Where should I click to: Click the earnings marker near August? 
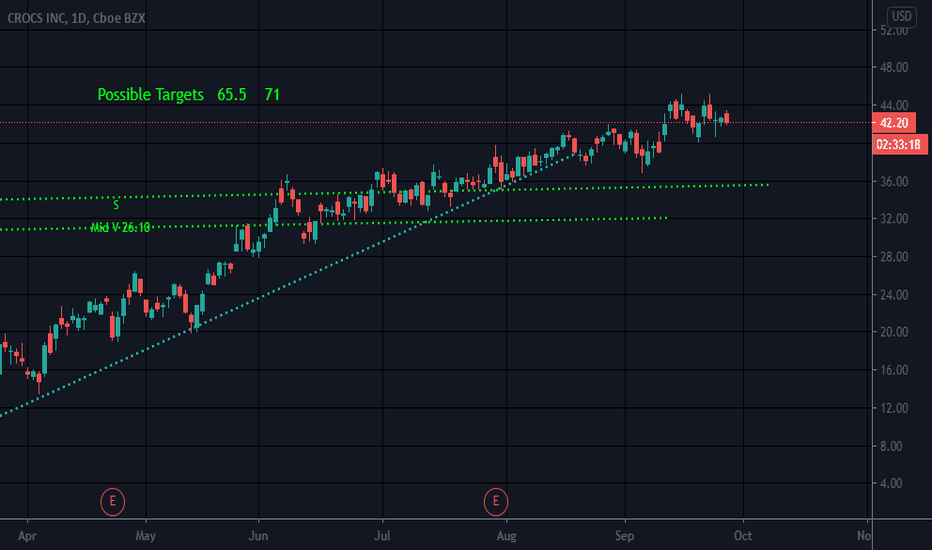pyautogui.click(x=496, y=502)
